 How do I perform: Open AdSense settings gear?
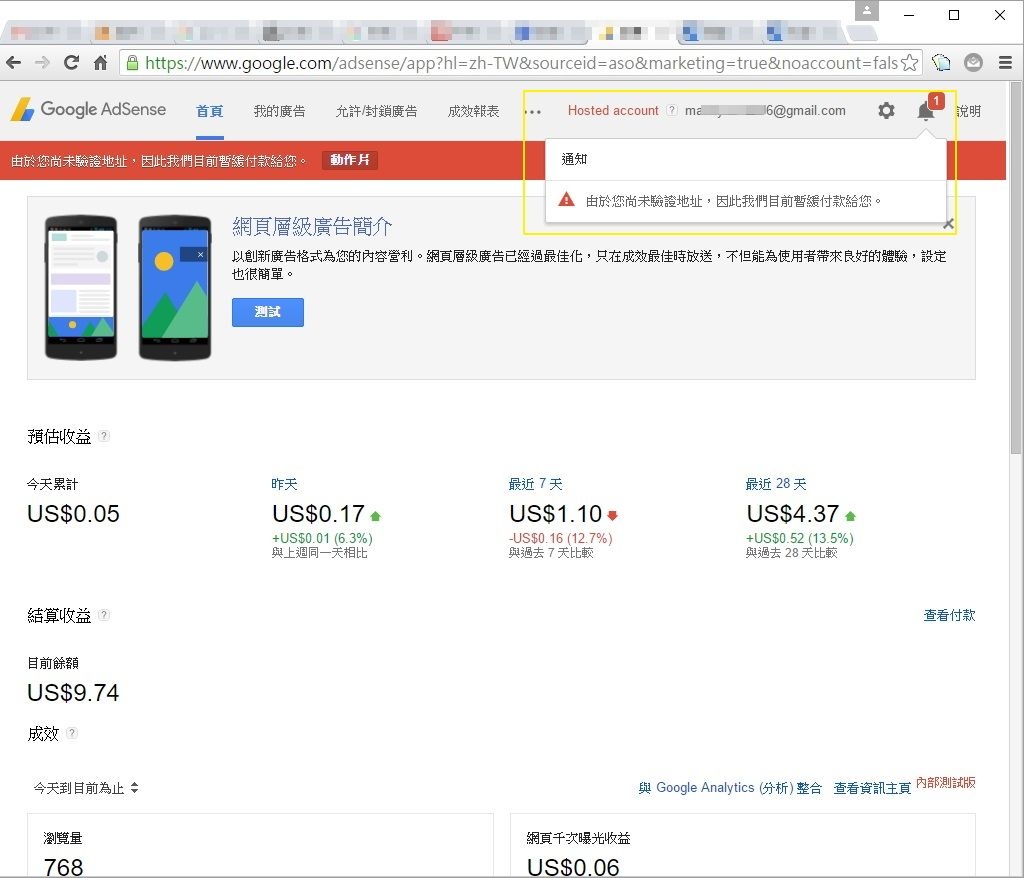pyautogui.click(x=886, y=110)
